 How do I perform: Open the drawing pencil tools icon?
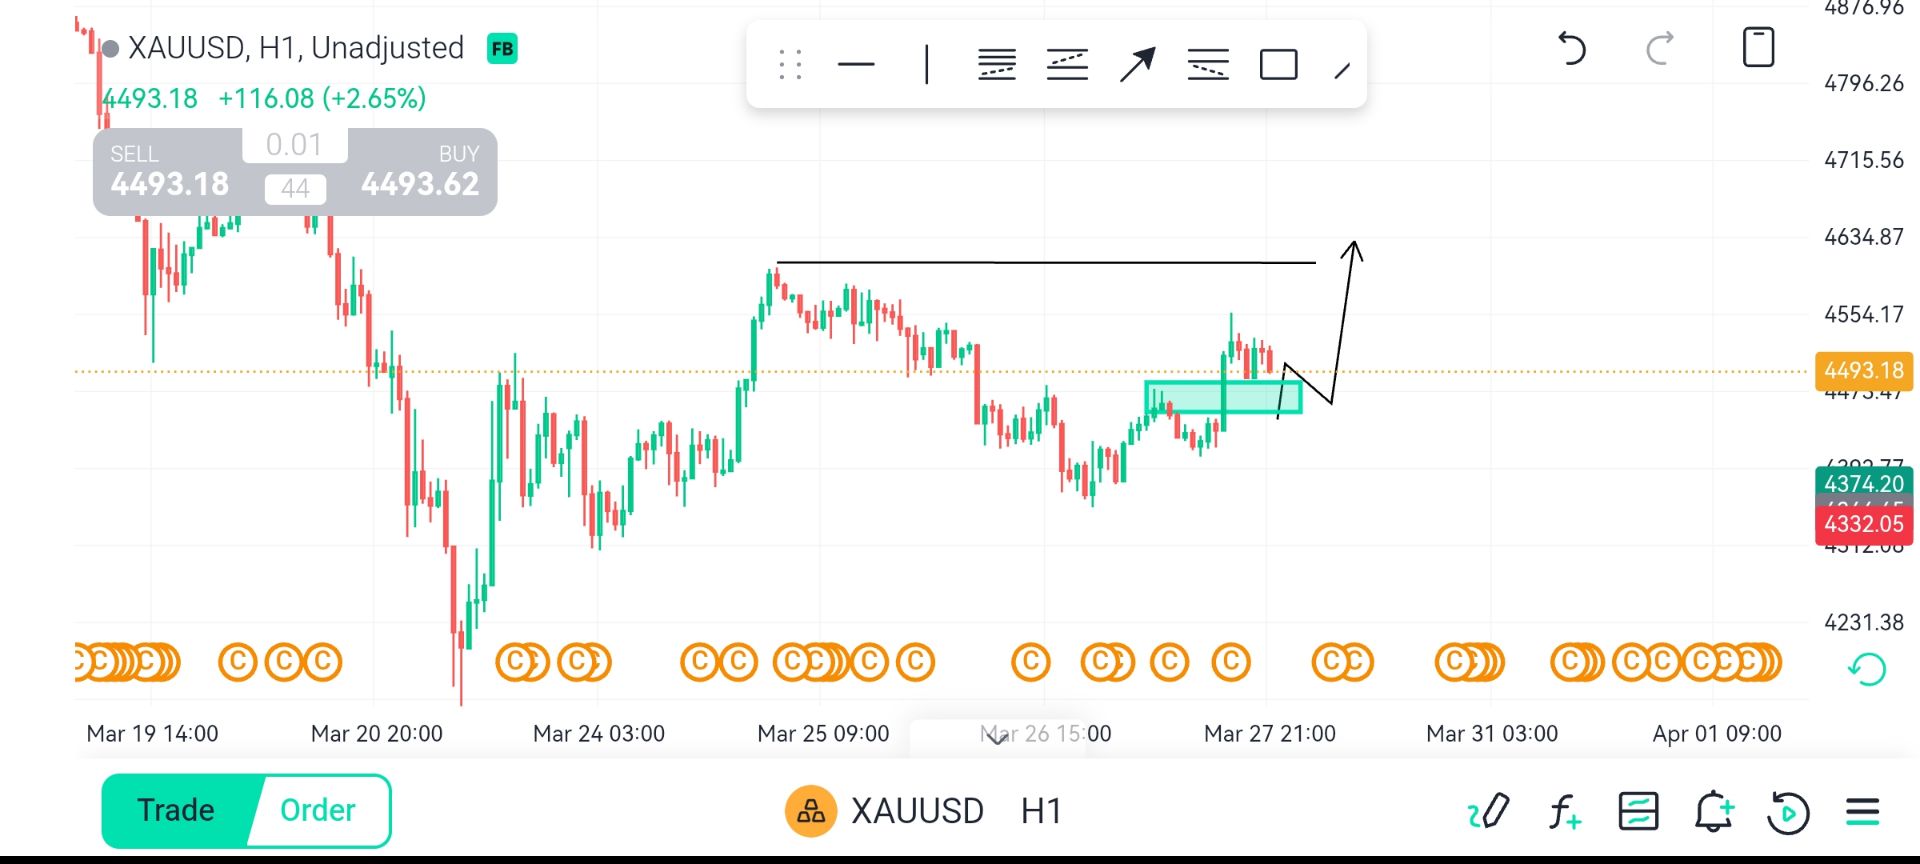point(1489,811)
